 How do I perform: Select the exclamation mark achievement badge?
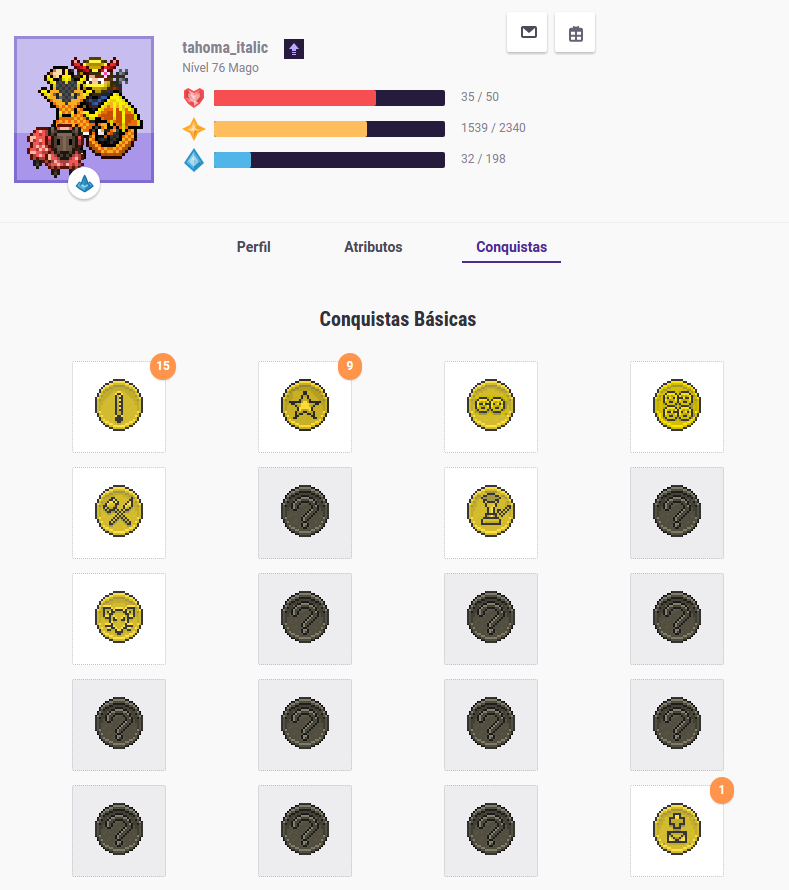119,407
